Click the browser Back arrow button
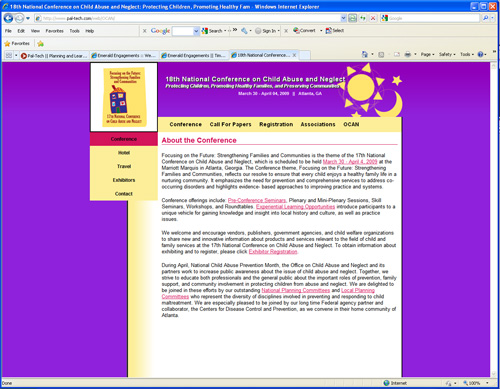This screenshot has width=500, height=389. coord(8,18)
